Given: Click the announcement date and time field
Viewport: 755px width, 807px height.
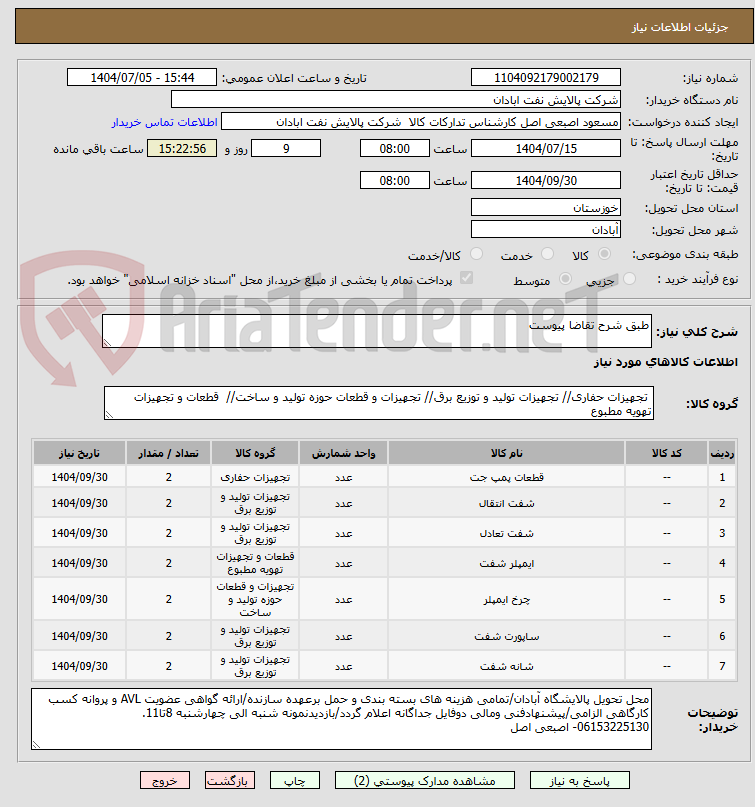Looking at the screenshot, I should [x=142, y=78].
